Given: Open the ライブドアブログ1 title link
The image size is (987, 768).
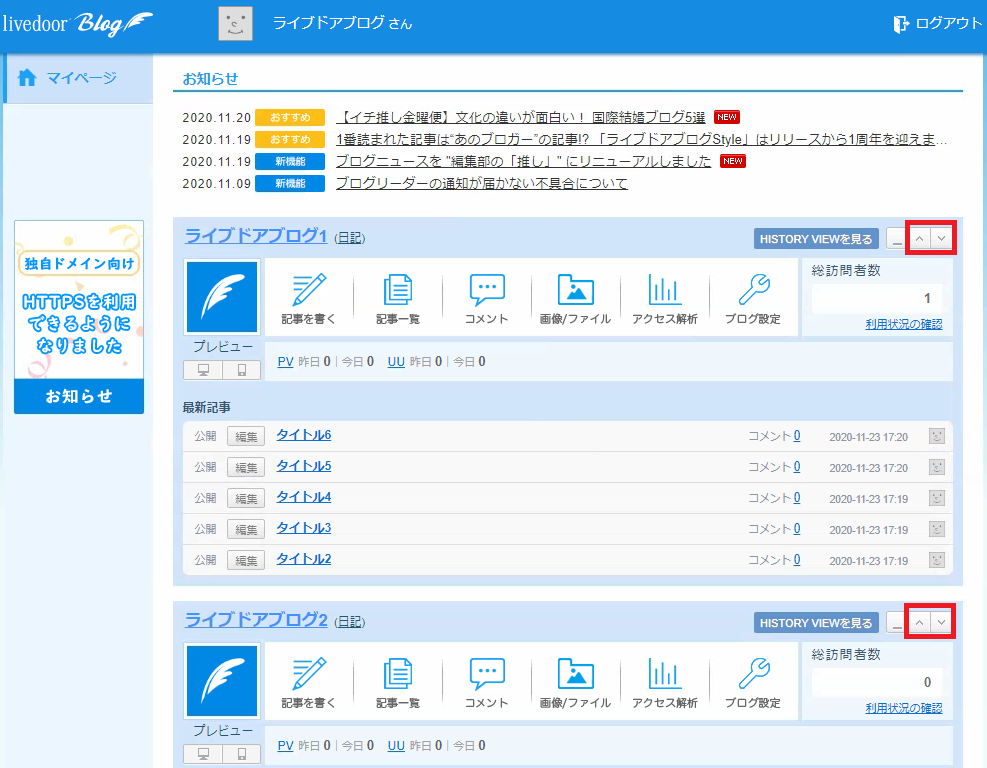Looking at the screenshot, I should 256,235.
